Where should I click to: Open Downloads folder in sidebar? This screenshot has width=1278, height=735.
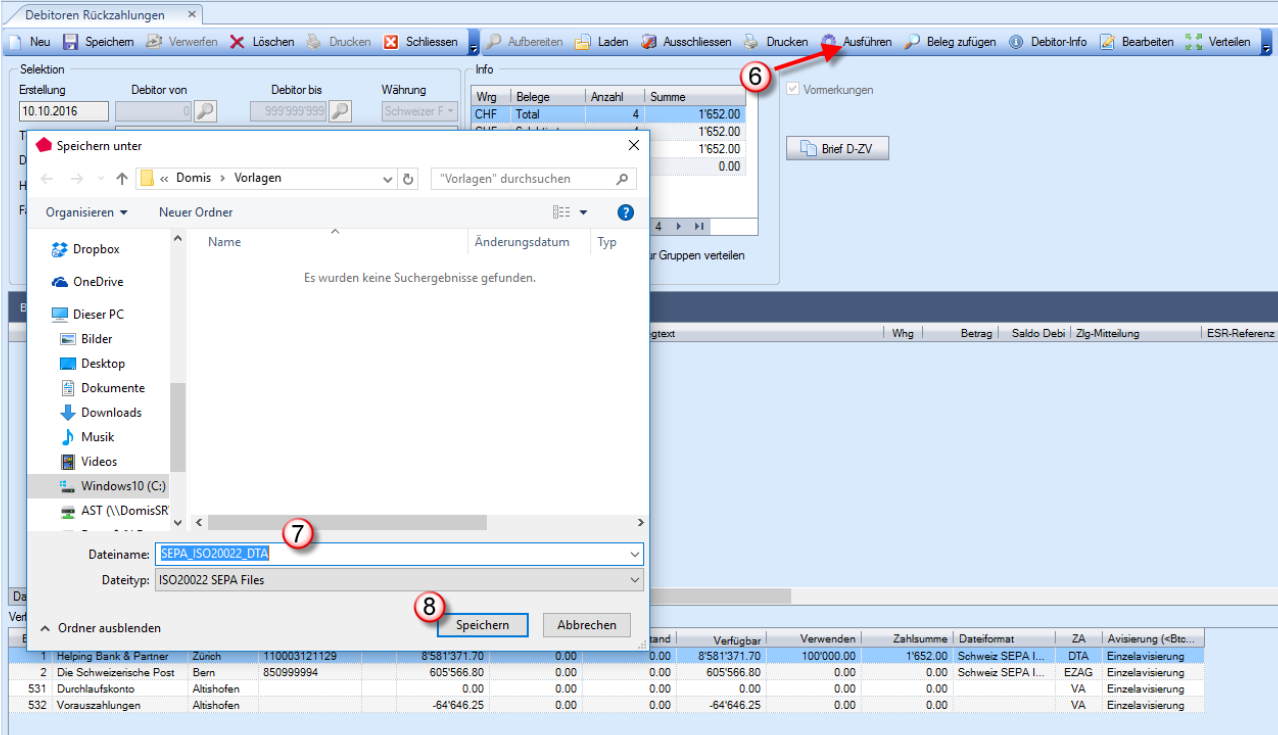point(111,412)
